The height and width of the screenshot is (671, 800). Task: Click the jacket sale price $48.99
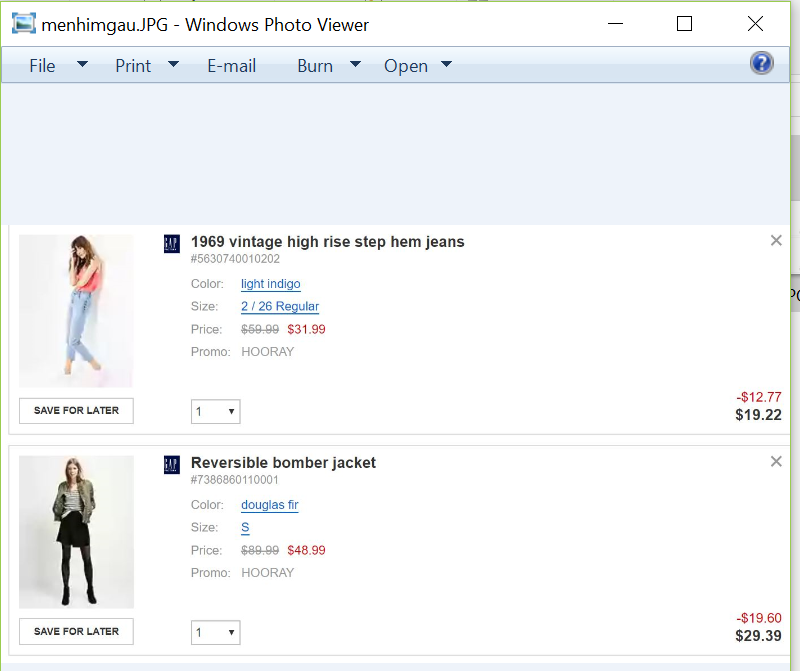[306, 550]
